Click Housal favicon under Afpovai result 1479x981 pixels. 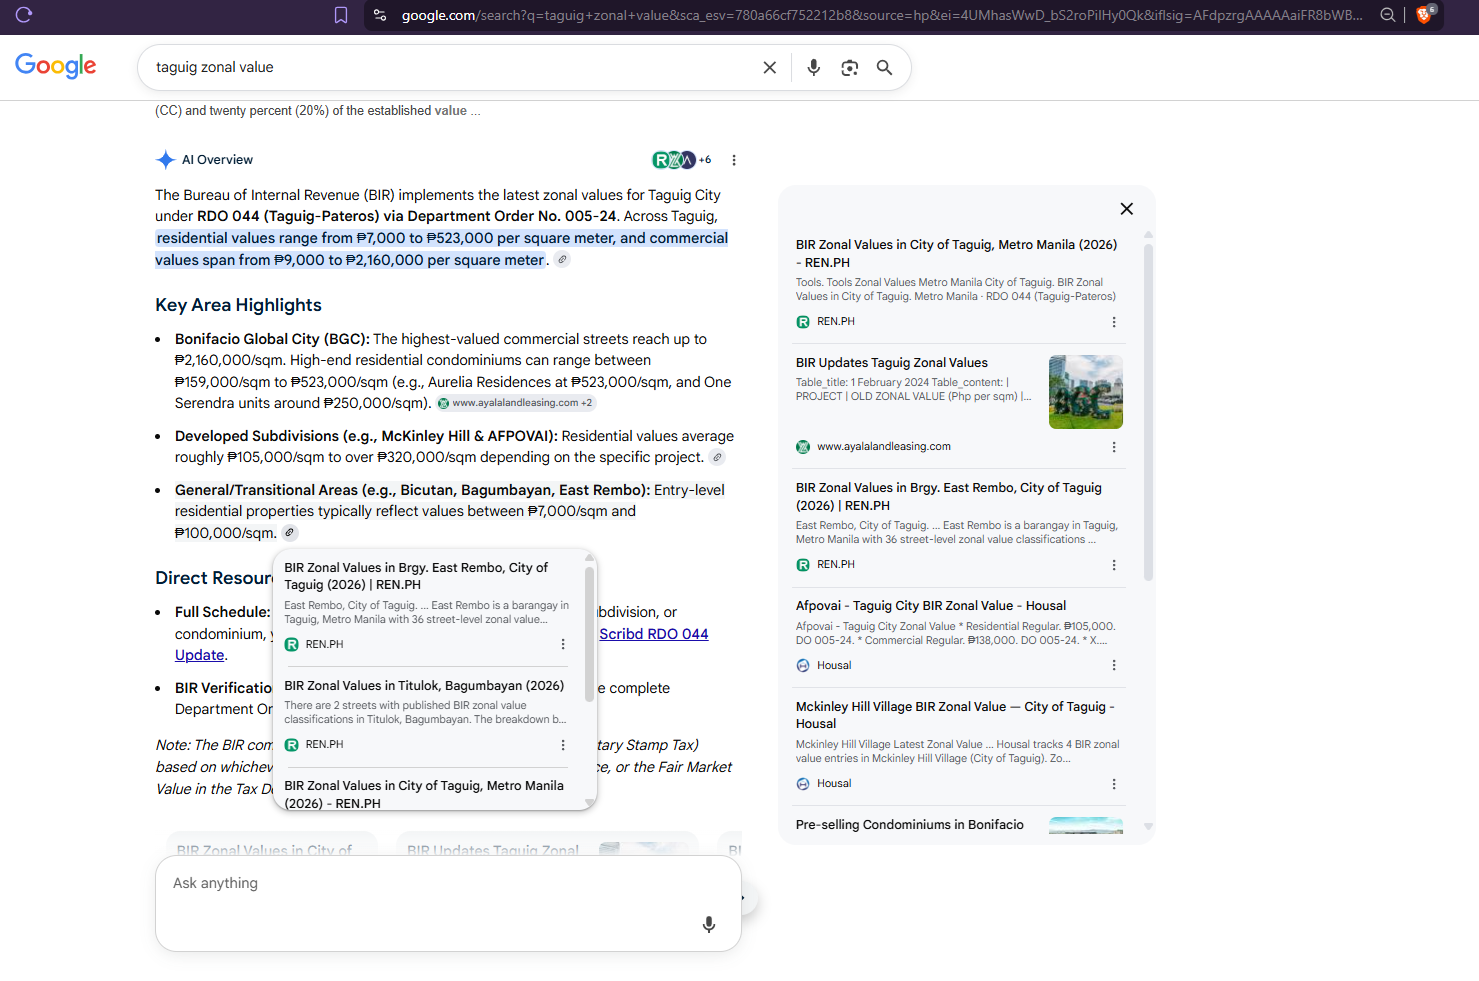pos(803,665)
